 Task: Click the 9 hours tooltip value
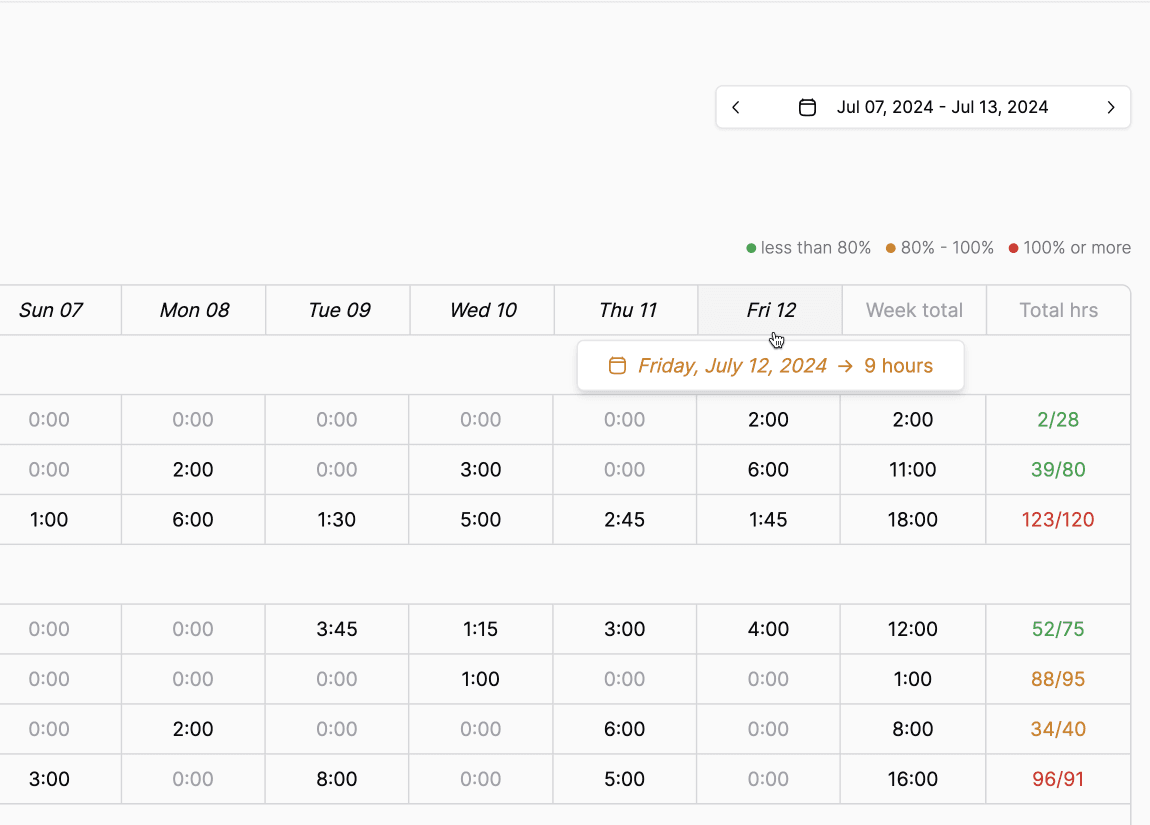(898, 365)
